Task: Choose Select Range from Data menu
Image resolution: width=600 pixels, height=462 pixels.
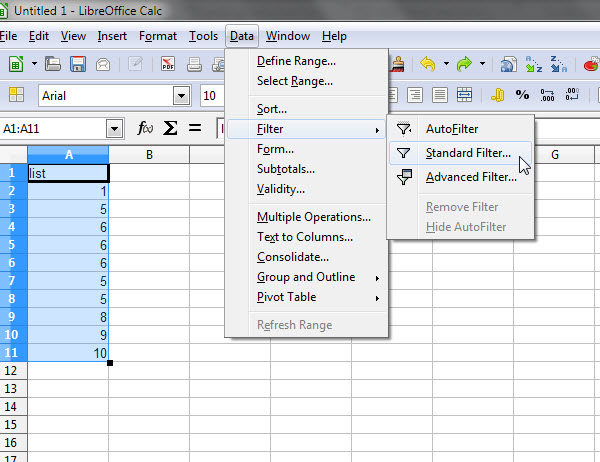Action: [x=306, y=81]
